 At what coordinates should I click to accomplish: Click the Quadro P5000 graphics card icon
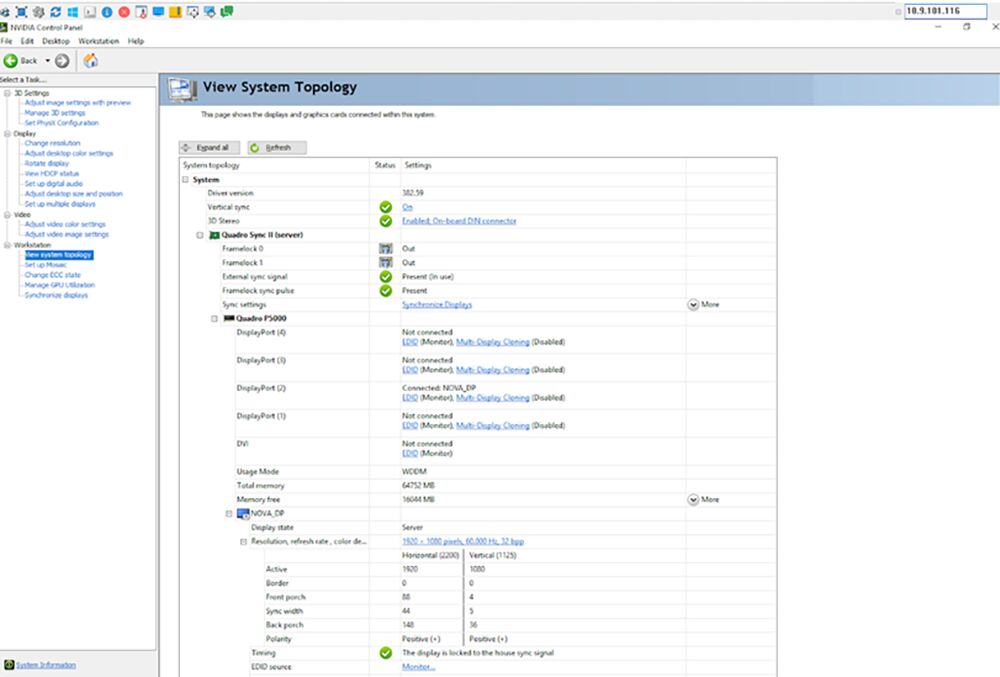(229, 318)
